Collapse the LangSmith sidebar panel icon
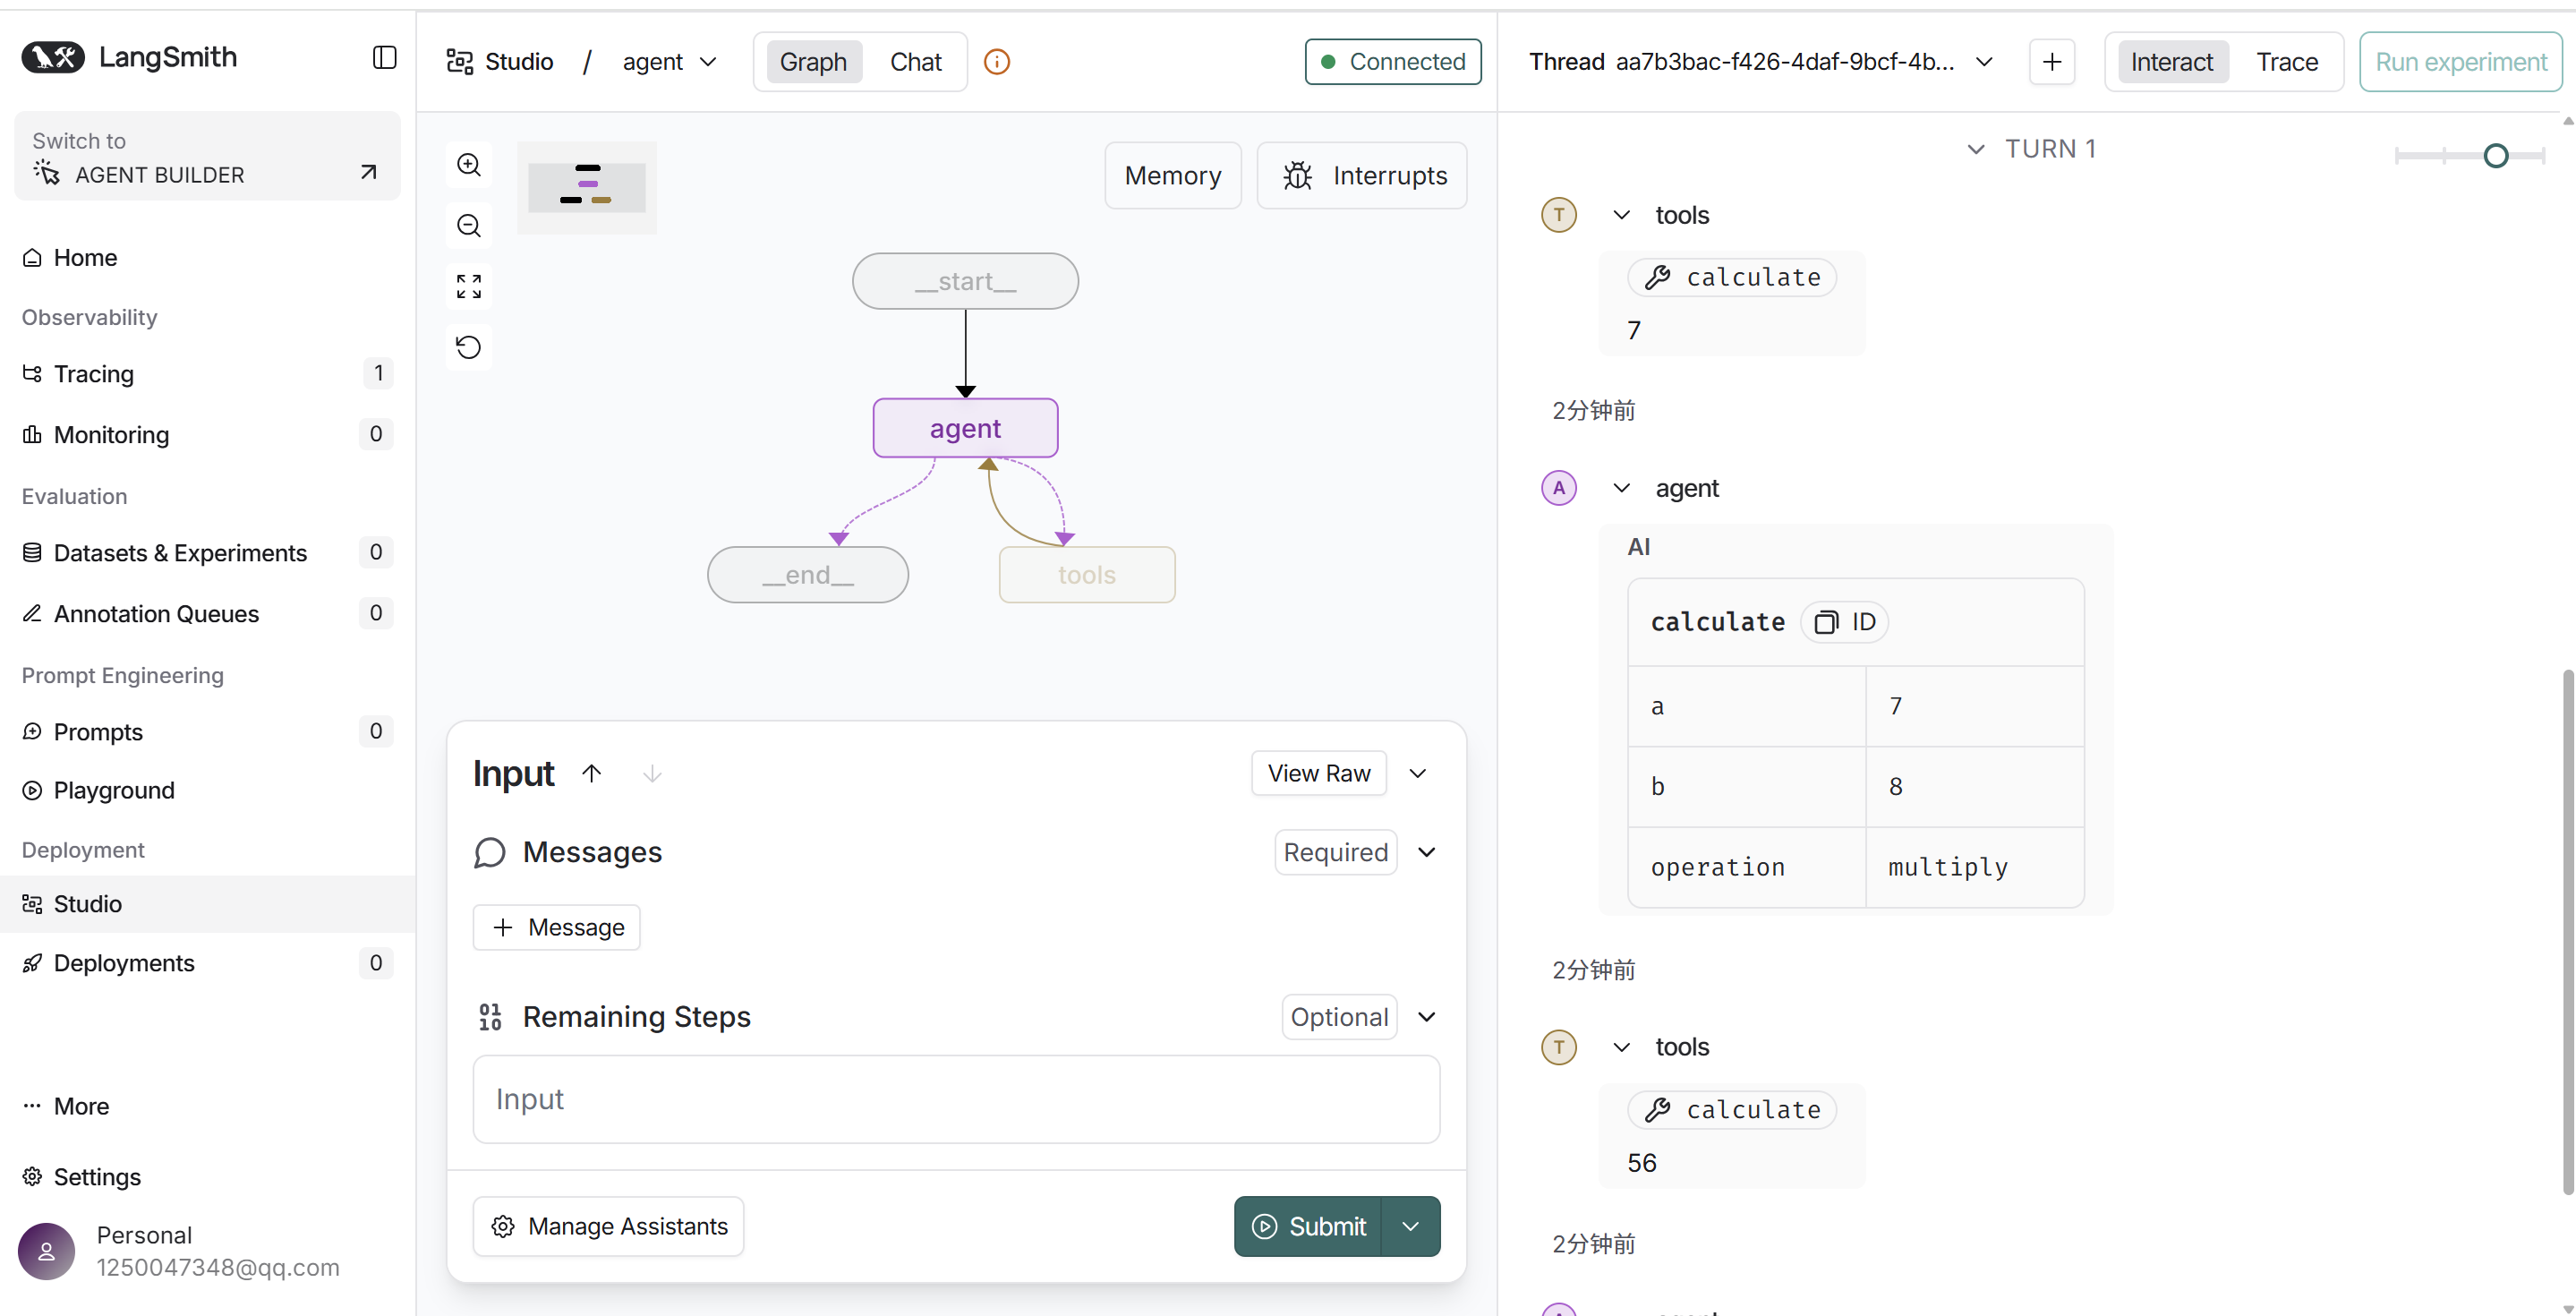 (384, 58)
